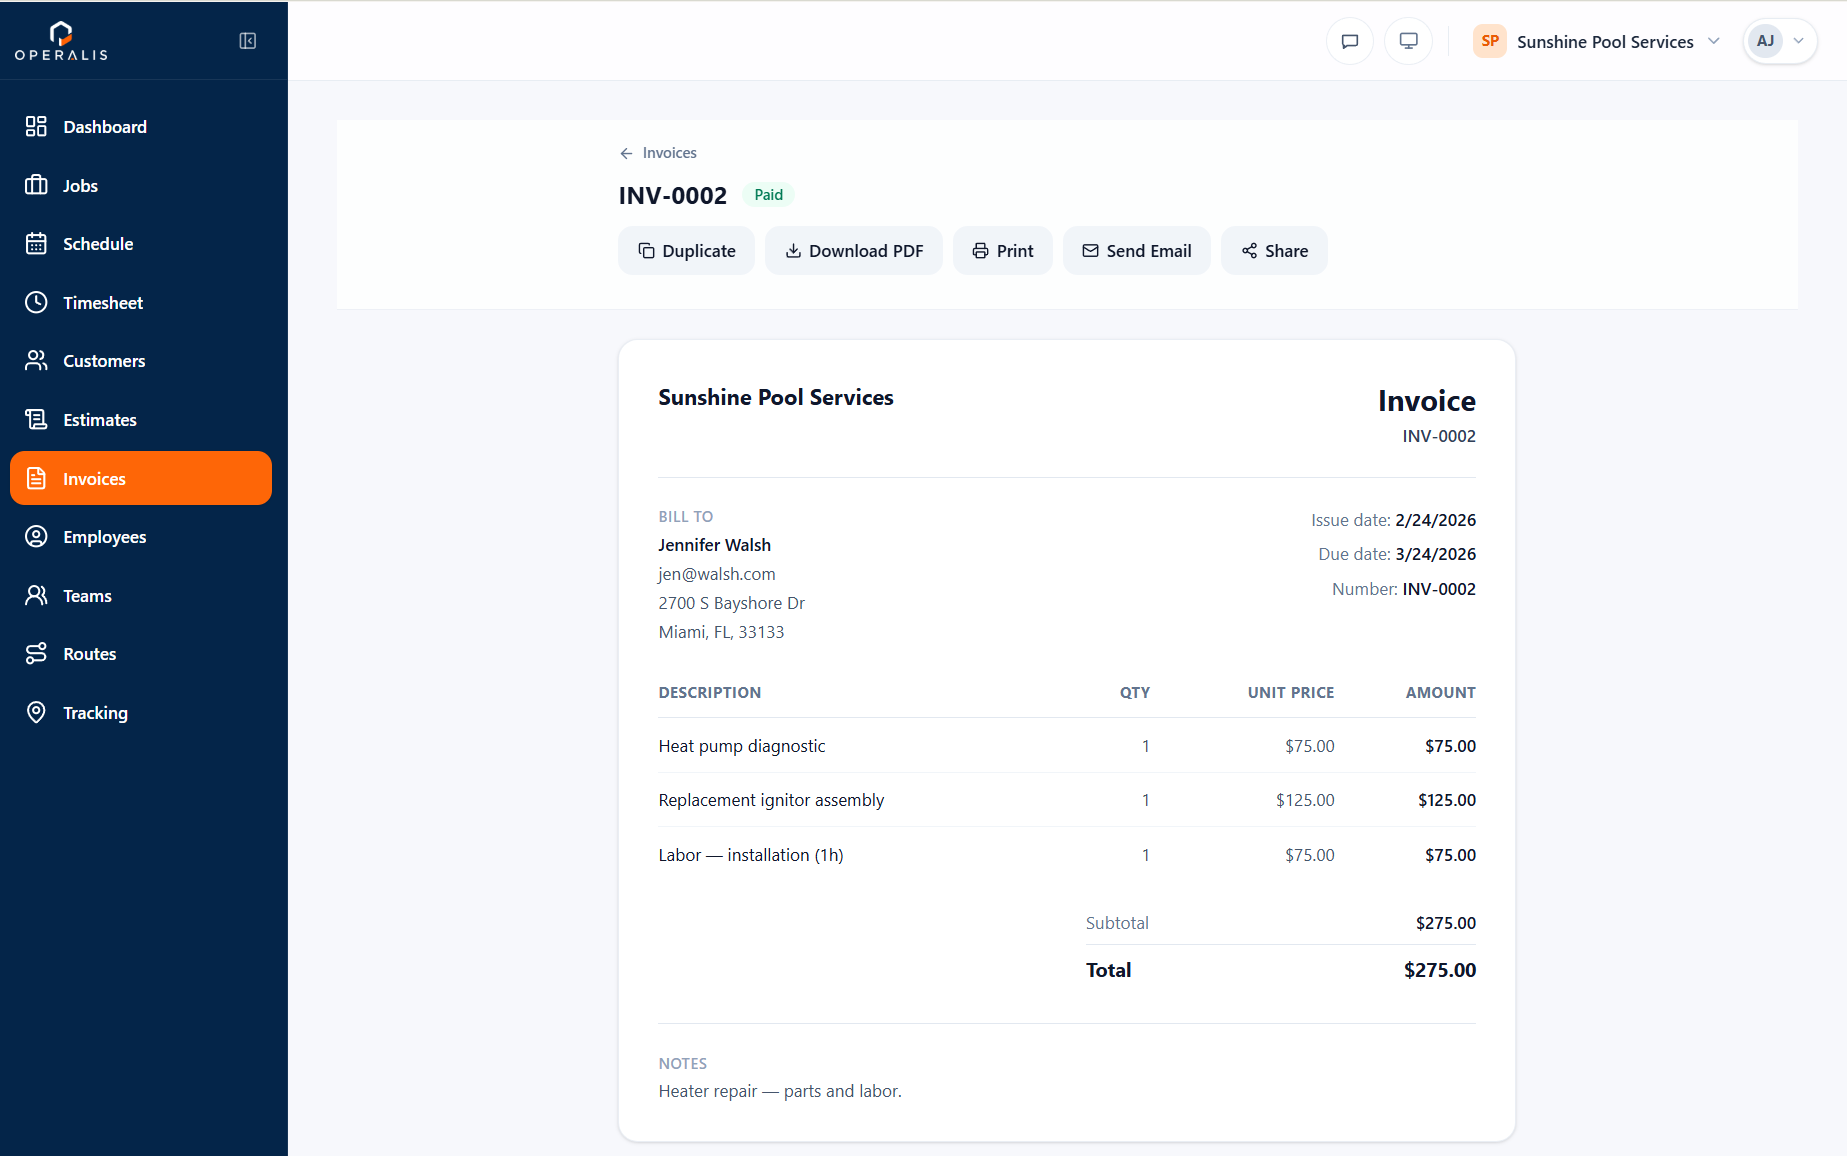The image size is (1847, 1156).
Task: Expand the AJ user menu chevron
Action: [x=1798, y=41]
